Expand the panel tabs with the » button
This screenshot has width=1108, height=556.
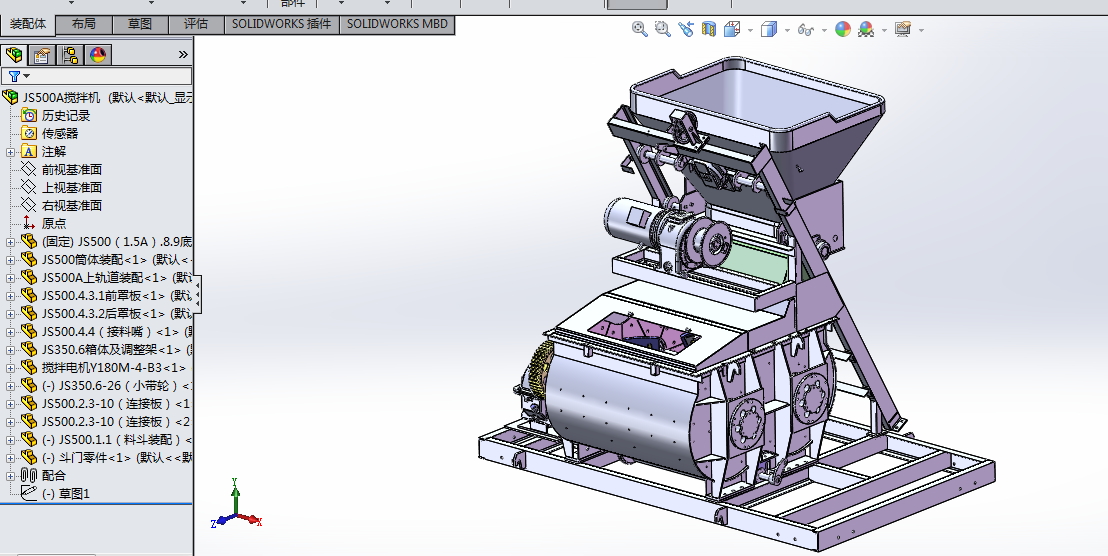[183, 55]
